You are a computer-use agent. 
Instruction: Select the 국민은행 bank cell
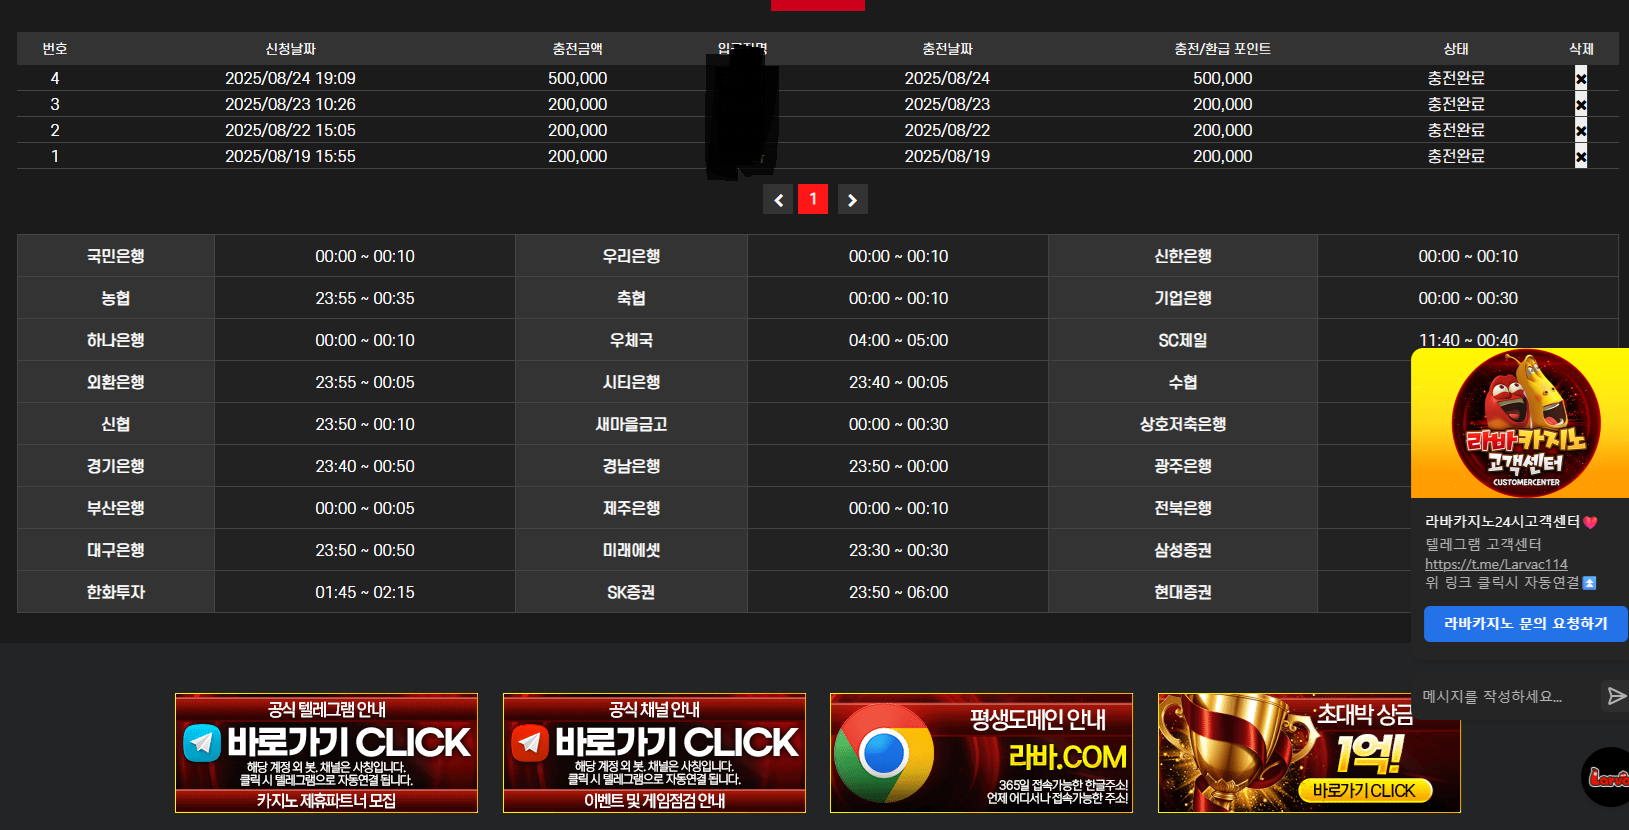tap(116, 256)
